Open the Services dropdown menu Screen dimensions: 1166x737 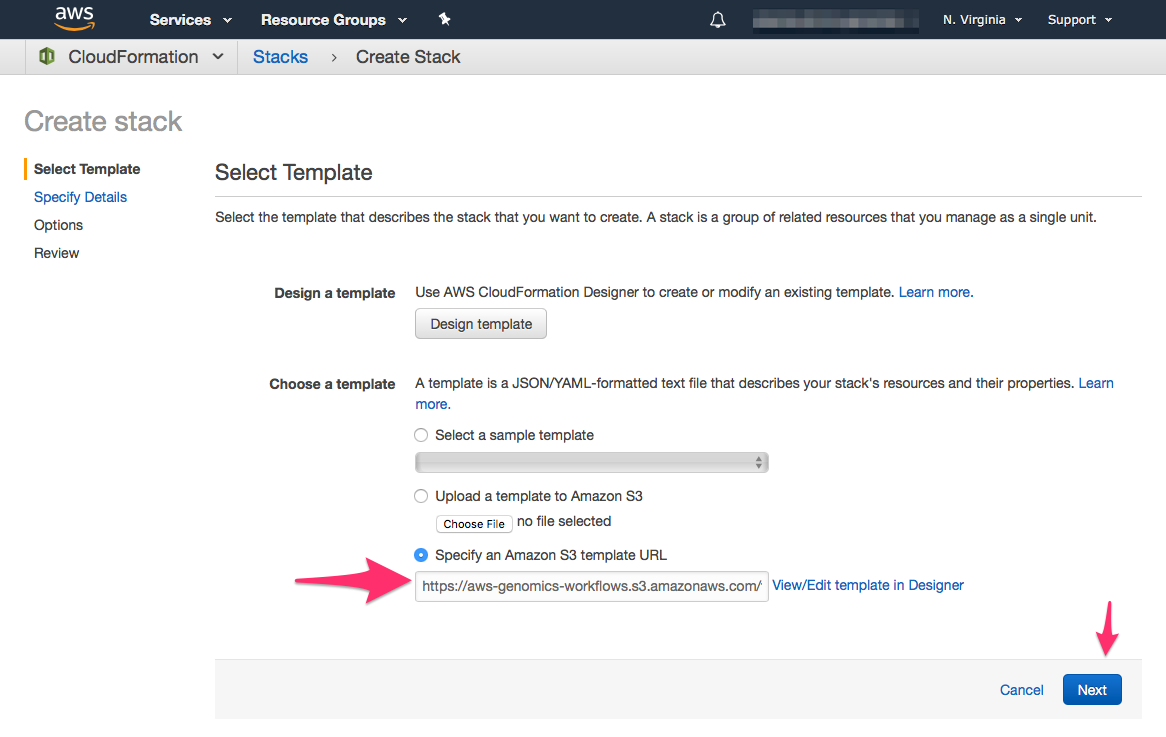[x=190, y=20]
